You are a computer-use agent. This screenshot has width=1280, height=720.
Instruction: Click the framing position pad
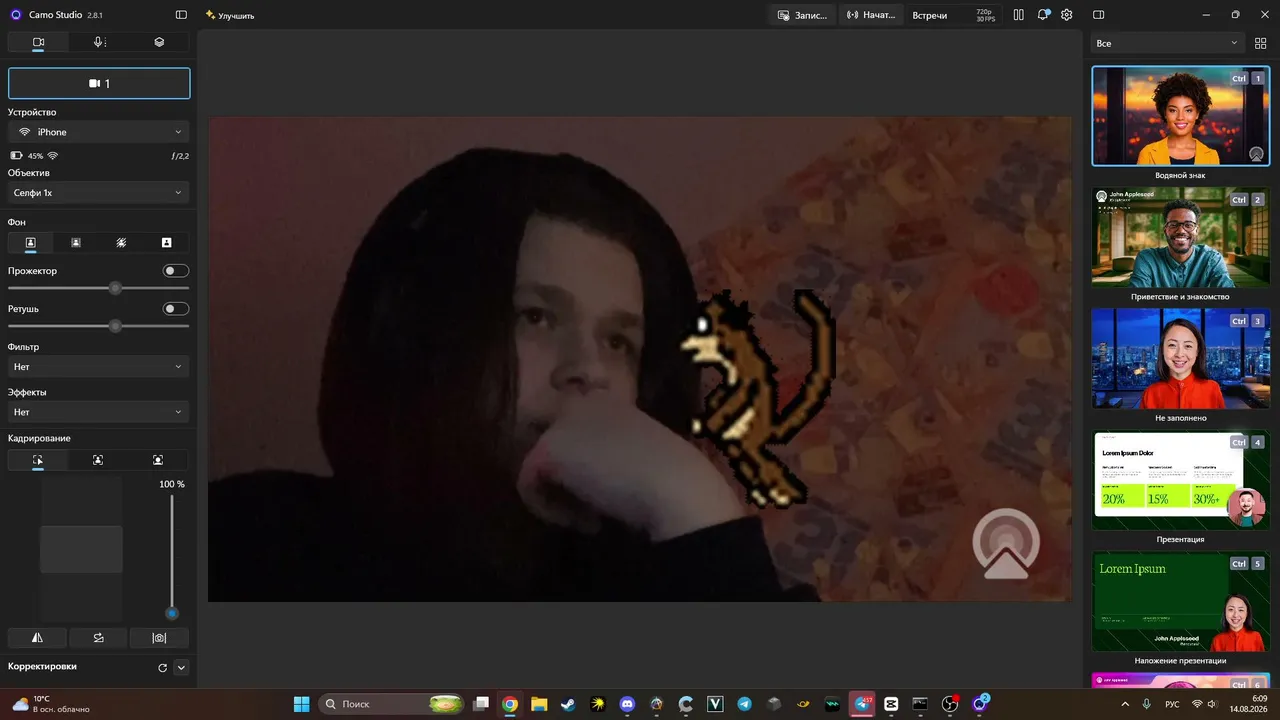(x=81, y=549)
